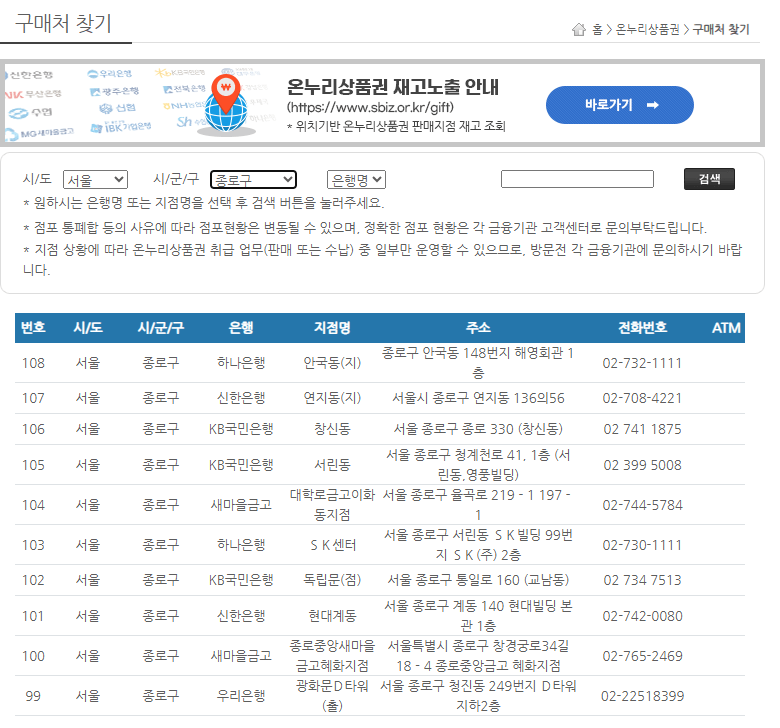The height and width of the screenshot is (728, 780).
Task: Click 창신동 branch name
Action: 332,429
